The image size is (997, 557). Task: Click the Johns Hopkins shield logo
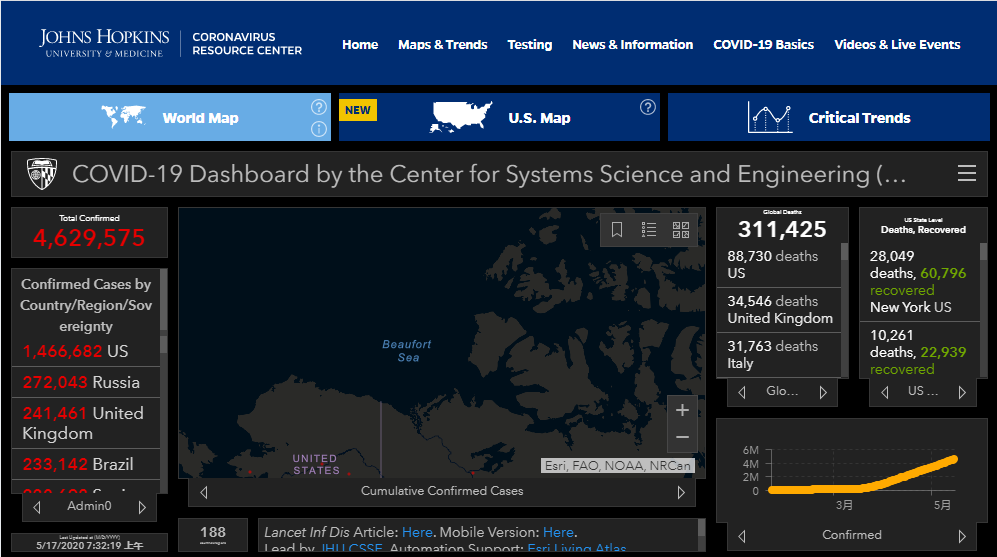[41, 174]
